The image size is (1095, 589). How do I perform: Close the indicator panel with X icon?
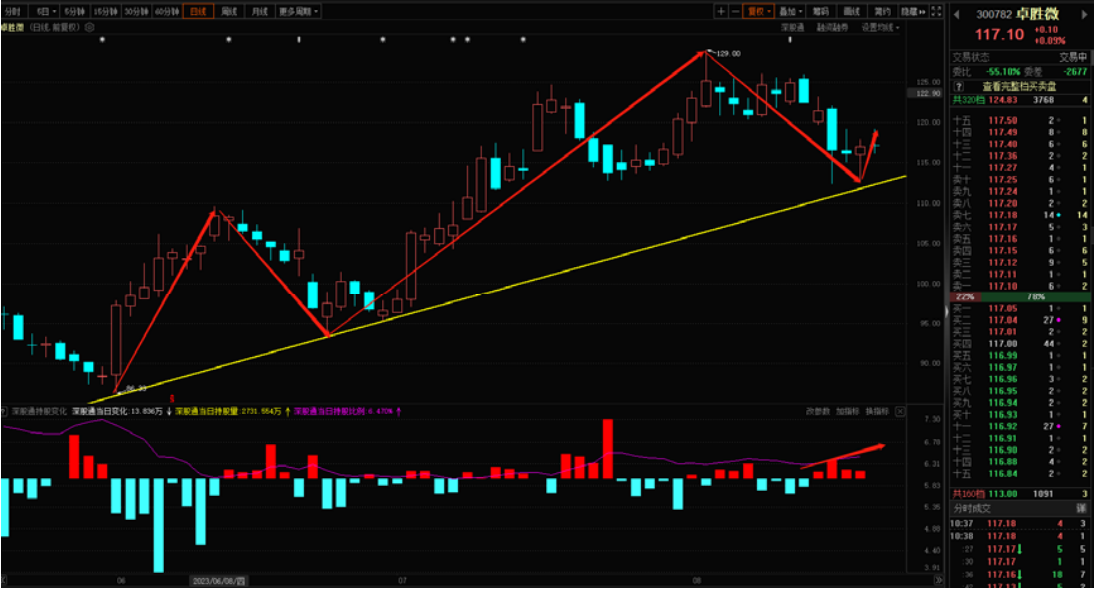(x=900, y=412)
